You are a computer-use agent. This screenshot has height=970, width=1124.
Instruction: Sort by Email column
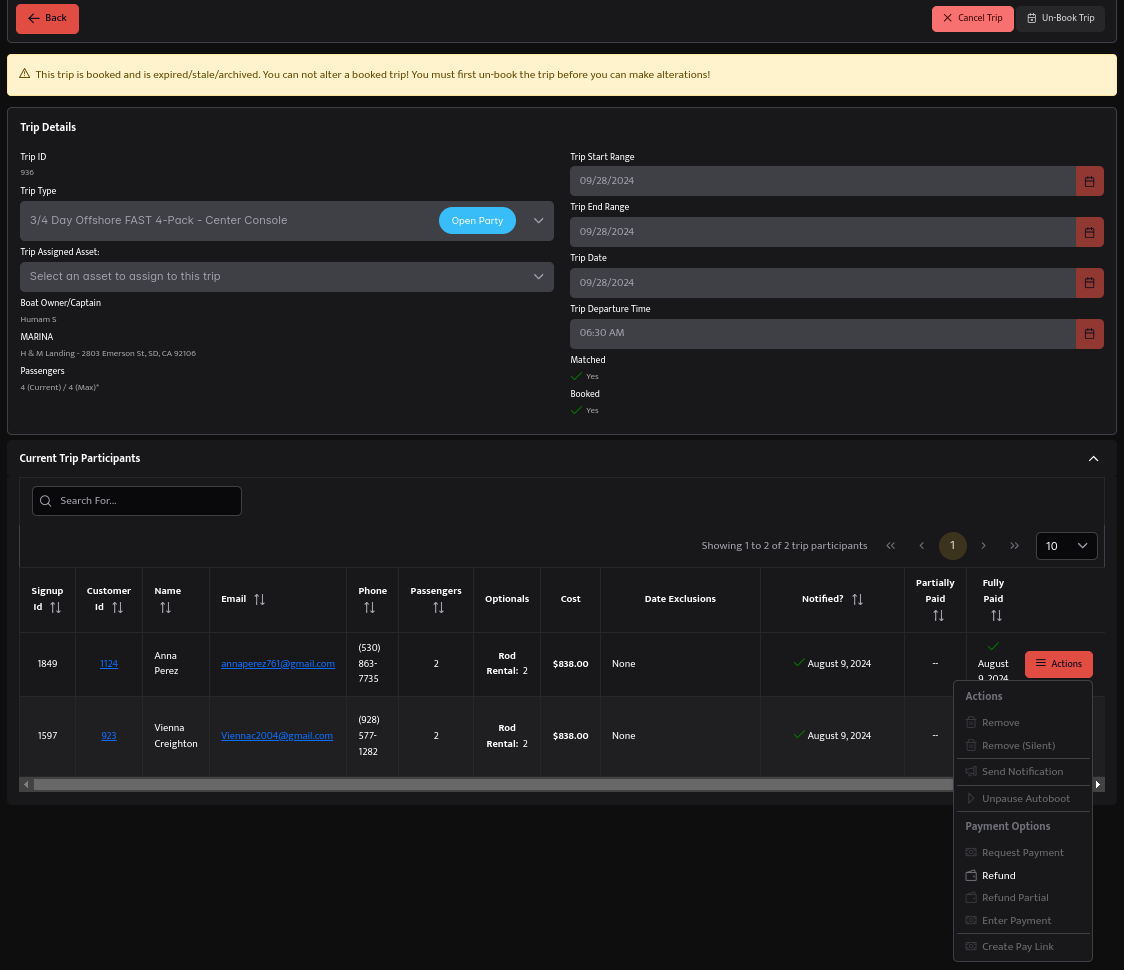tap(259, 599)
